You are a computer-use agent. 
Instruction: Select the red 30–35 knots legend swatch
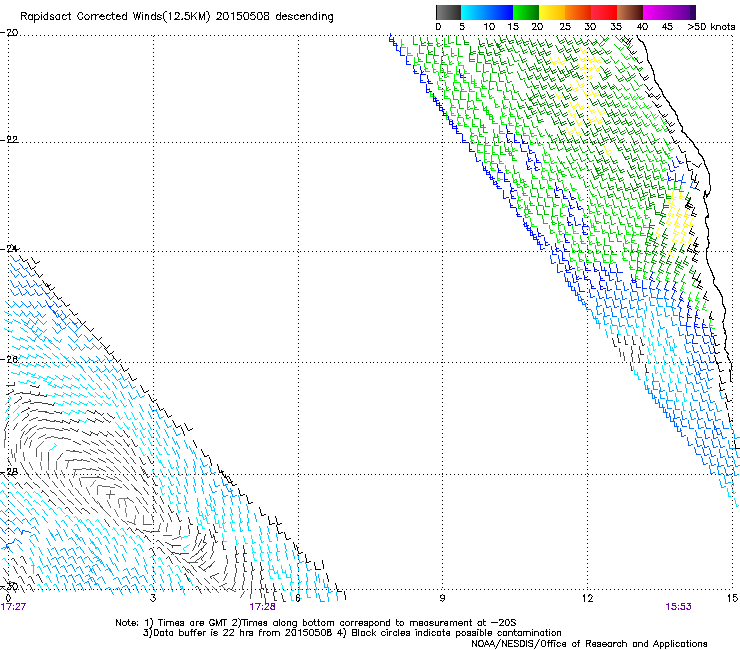click(604, 12)
